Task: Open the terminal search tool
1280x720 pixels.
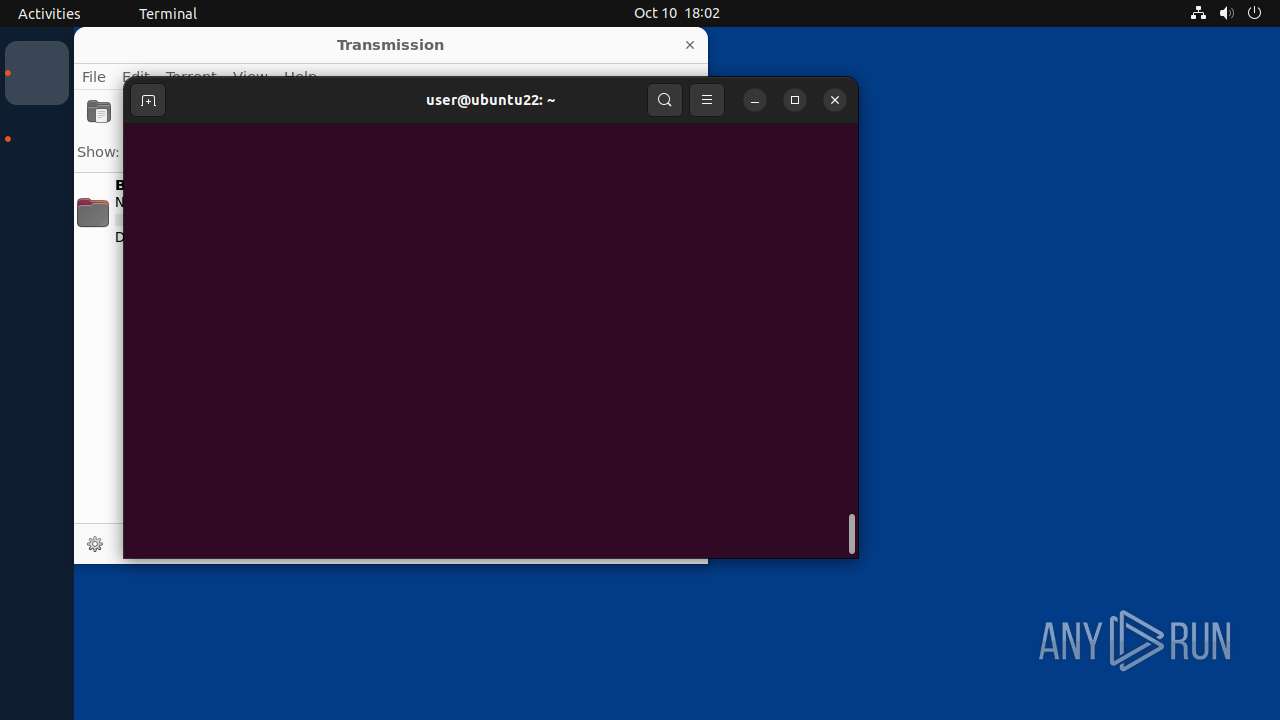Action: click(x=665, y=100)
